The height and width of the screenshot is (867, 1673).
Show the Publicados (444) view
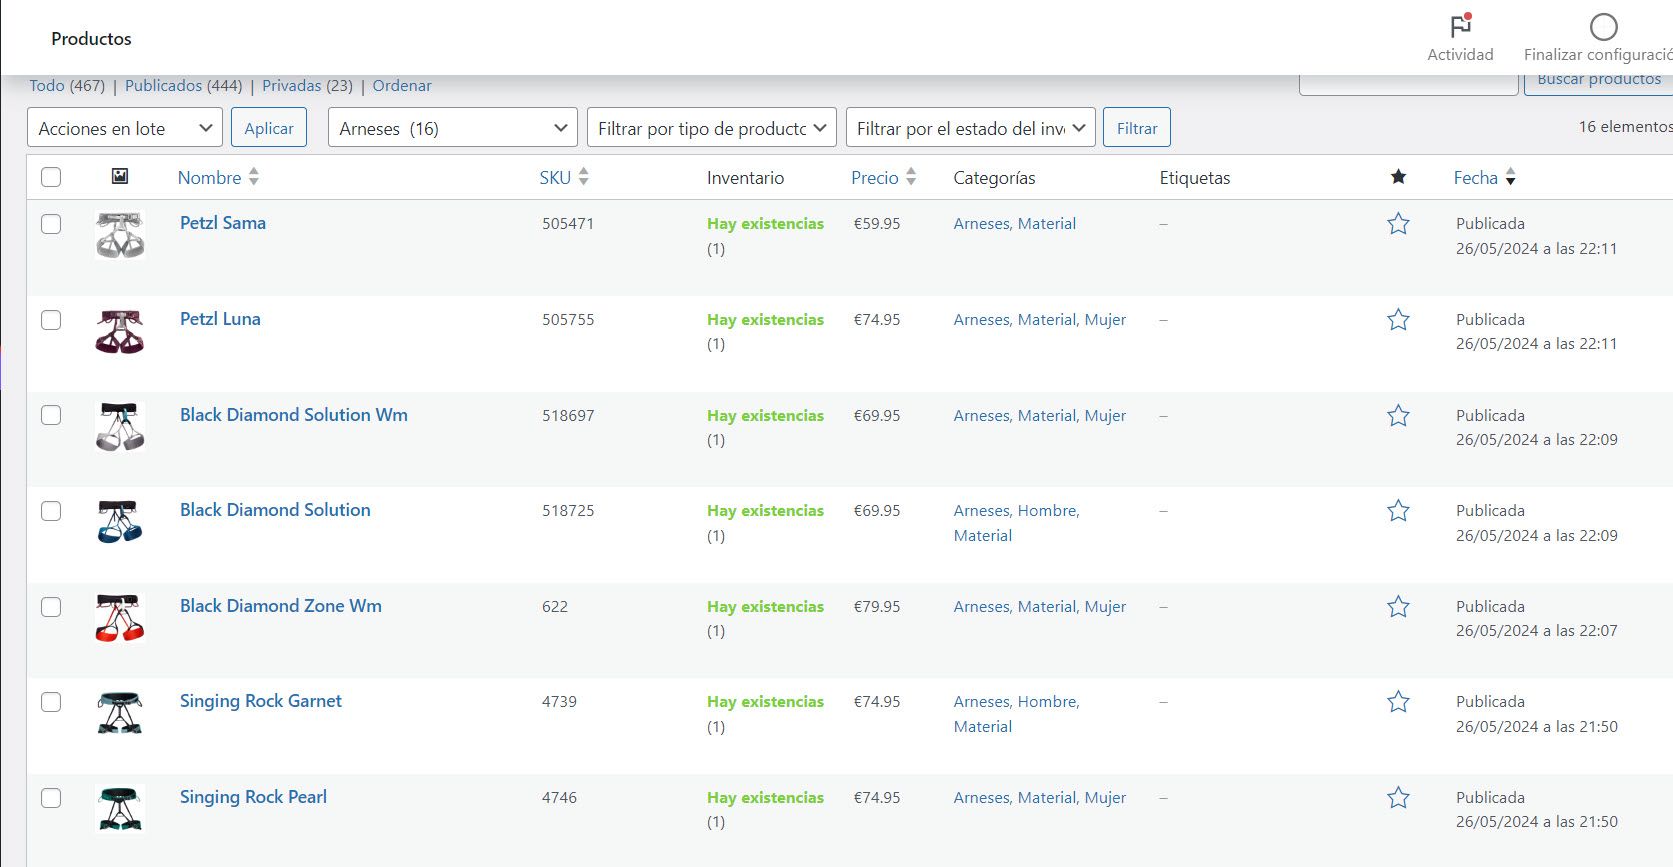click(x=183, y=86)
